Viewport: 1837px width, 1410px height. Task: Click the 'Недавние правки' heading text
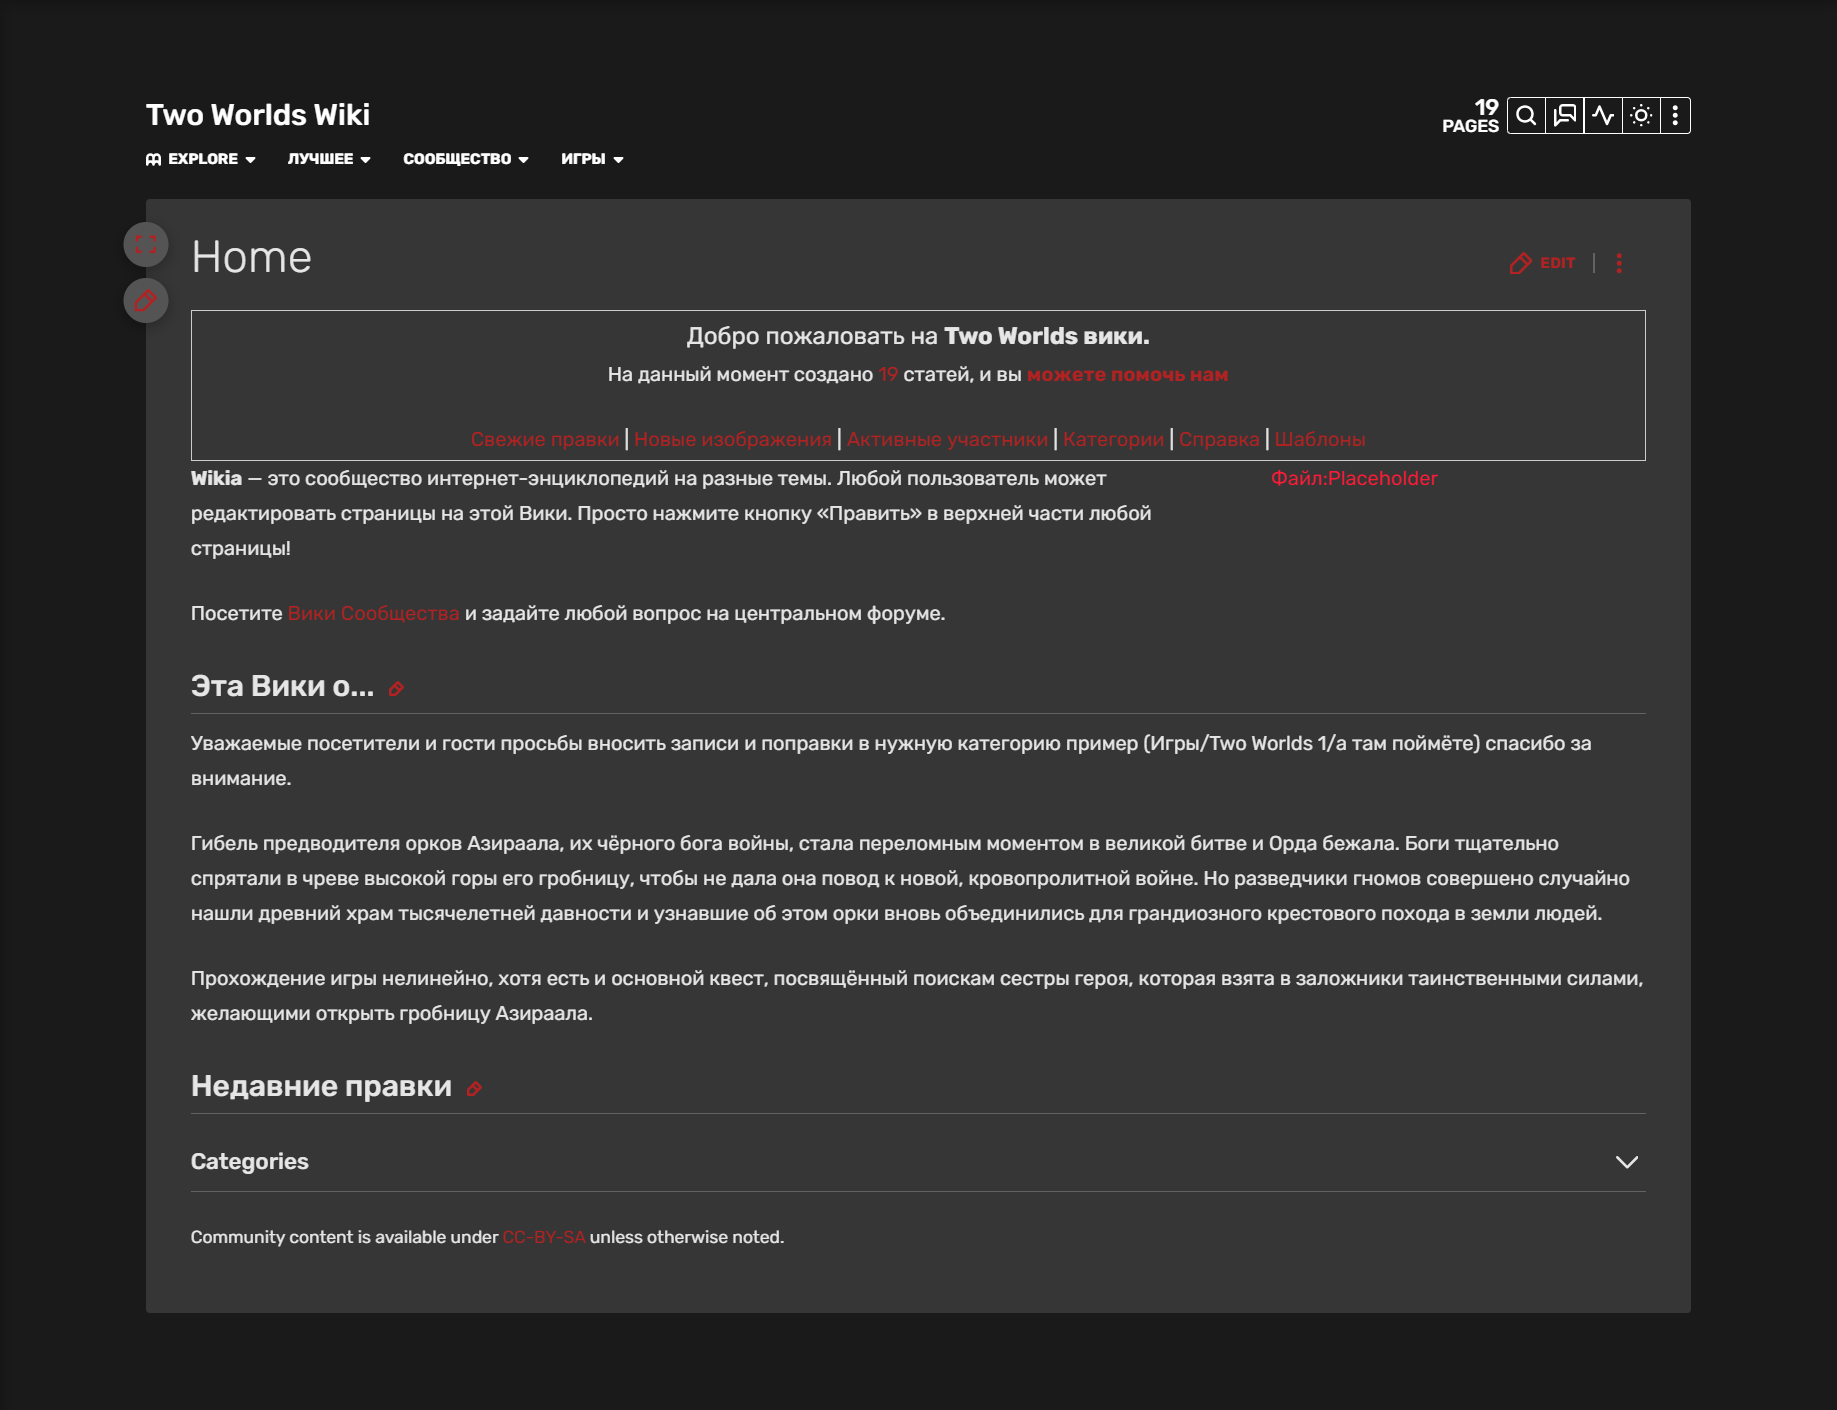(321, 1086)
